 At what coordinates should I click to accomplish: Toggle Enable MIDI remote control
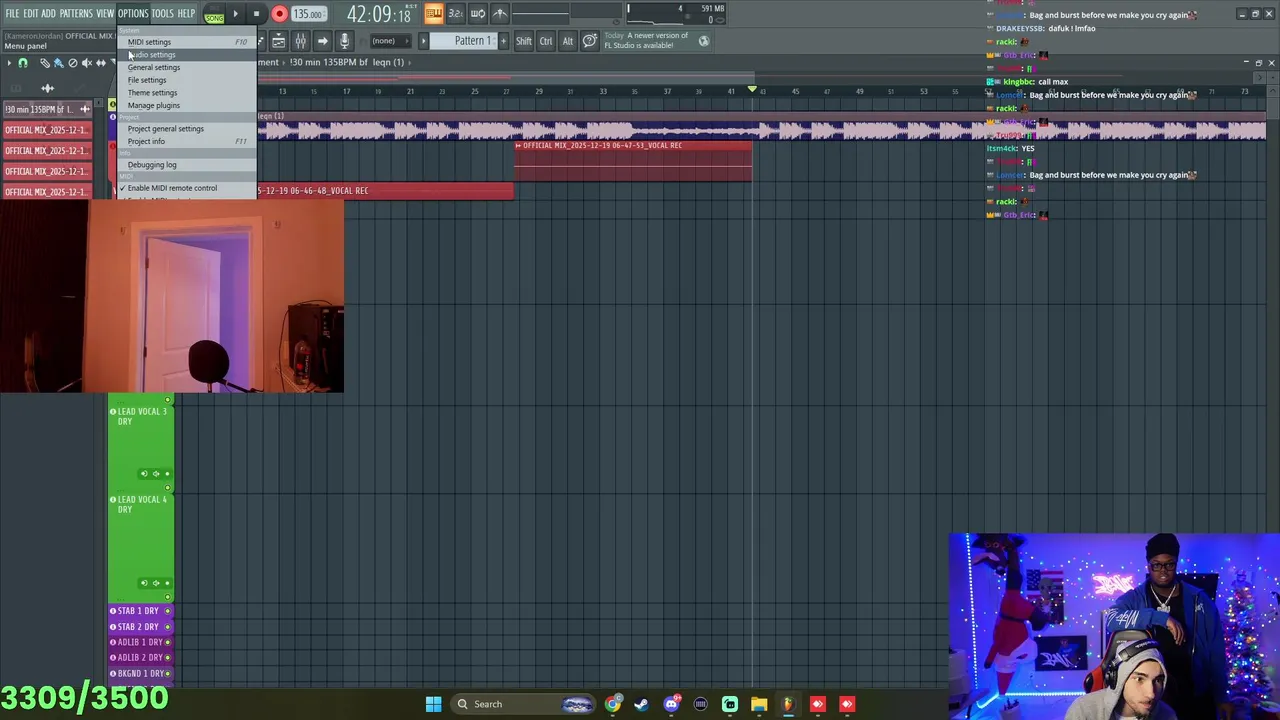point(187,188)
